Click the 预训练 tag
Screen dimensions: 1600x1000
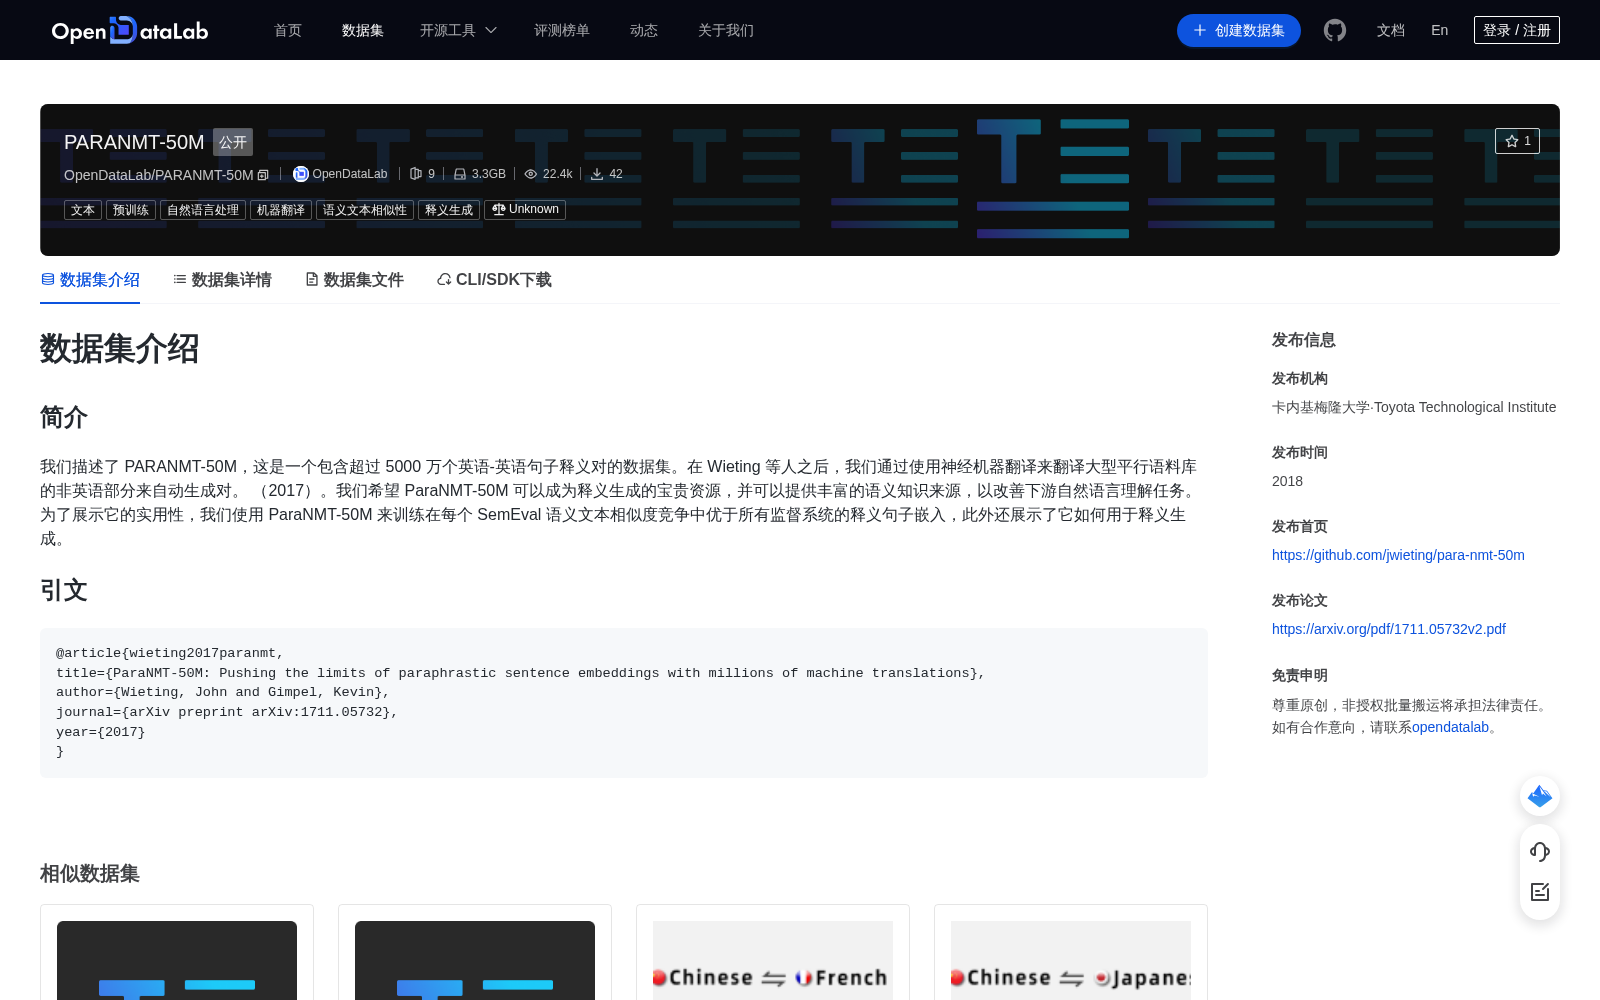point(131,210)
